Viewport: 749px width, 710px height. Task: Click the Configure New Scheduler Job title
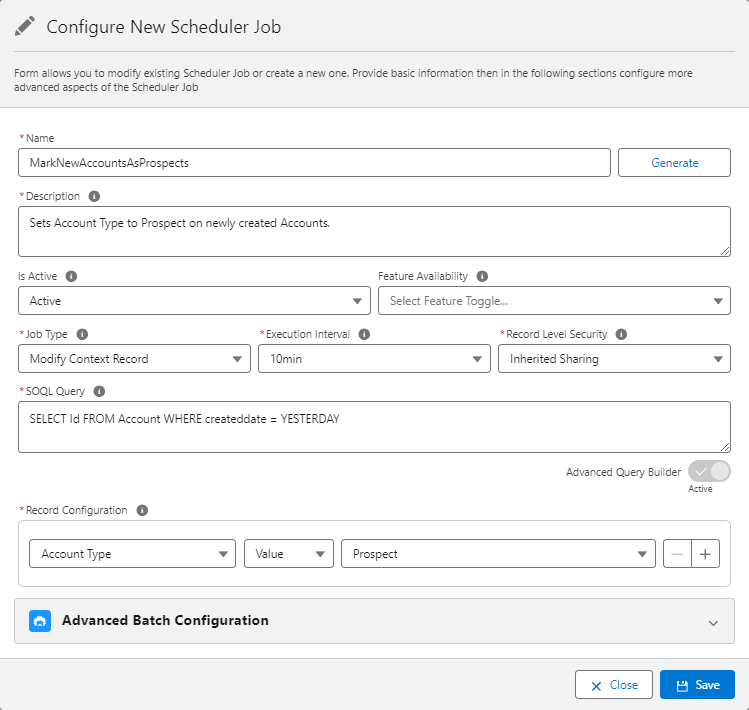(163, 27)
